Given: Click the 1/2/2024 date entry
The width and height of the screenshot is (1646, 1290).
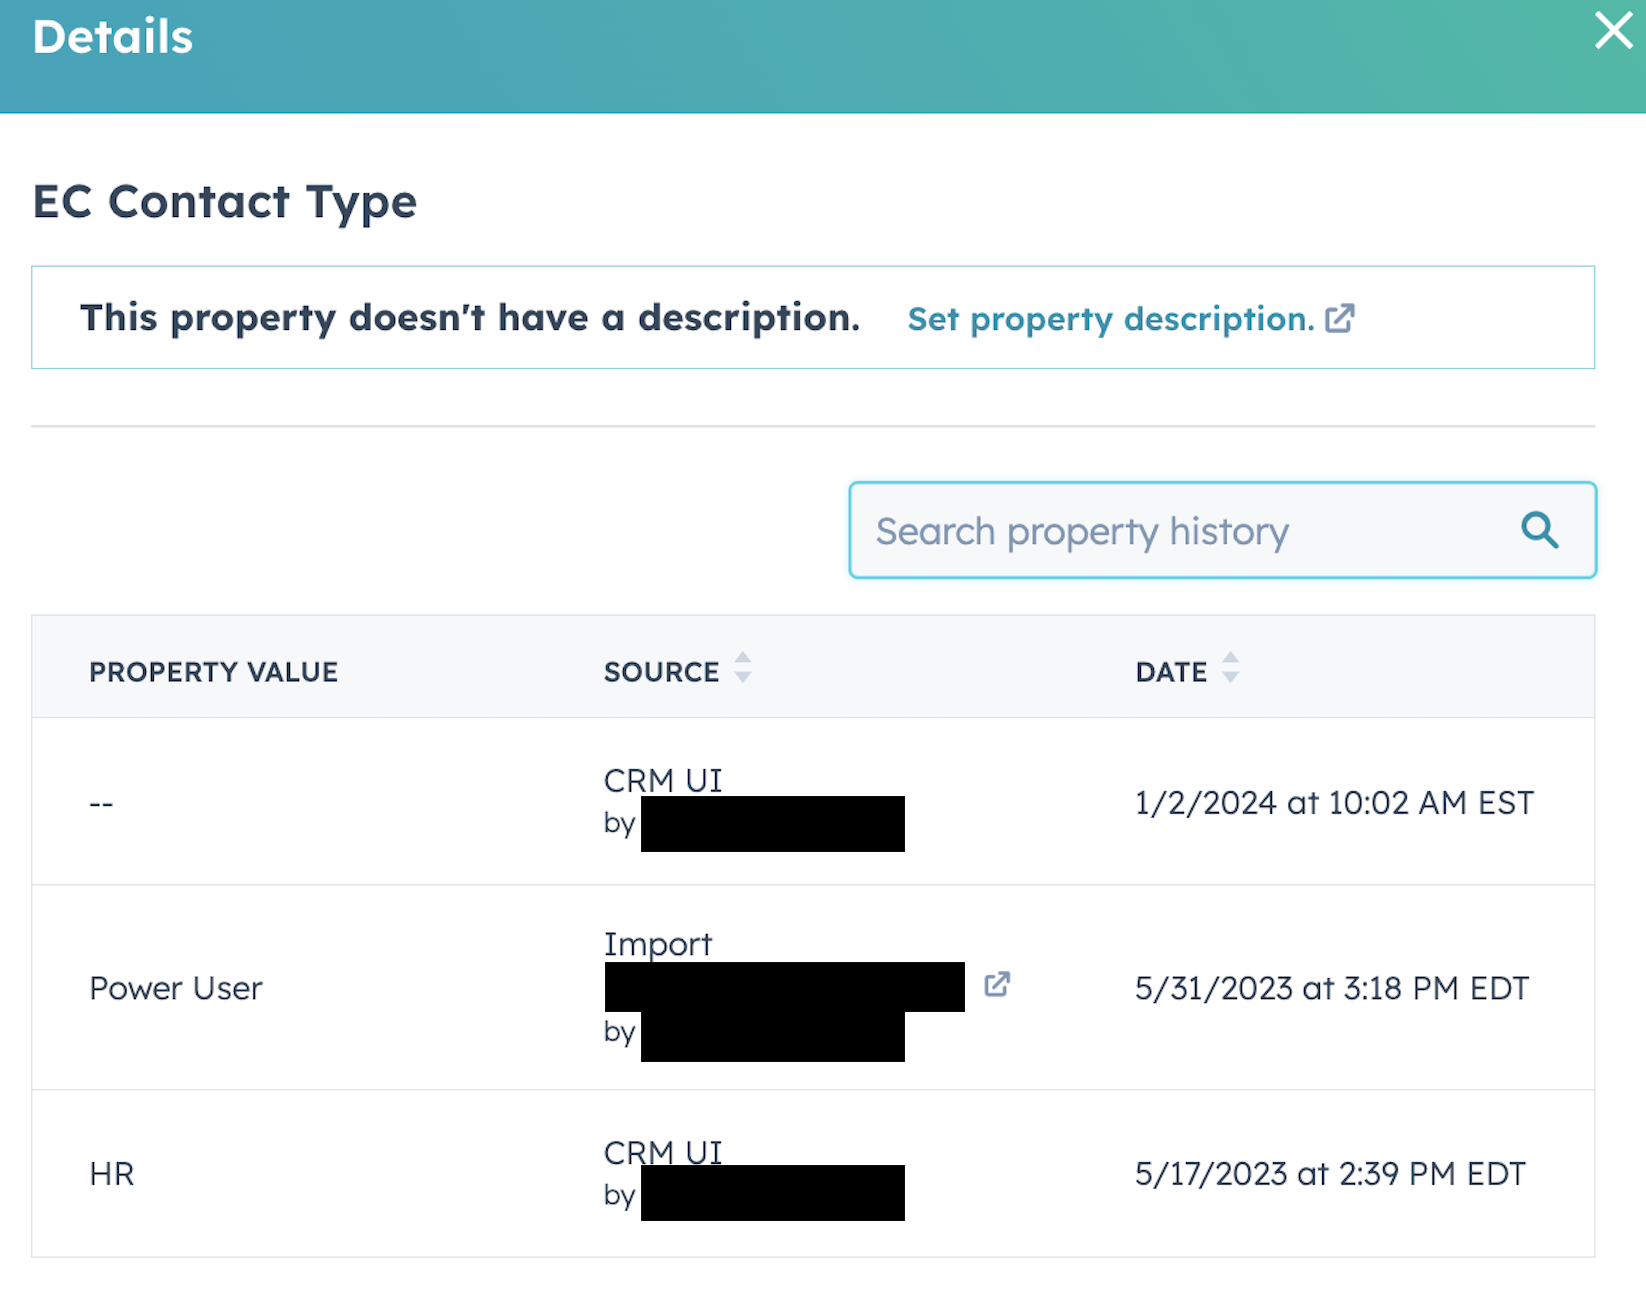Looking at the screenshot, I should click(x=1334, y=801).
